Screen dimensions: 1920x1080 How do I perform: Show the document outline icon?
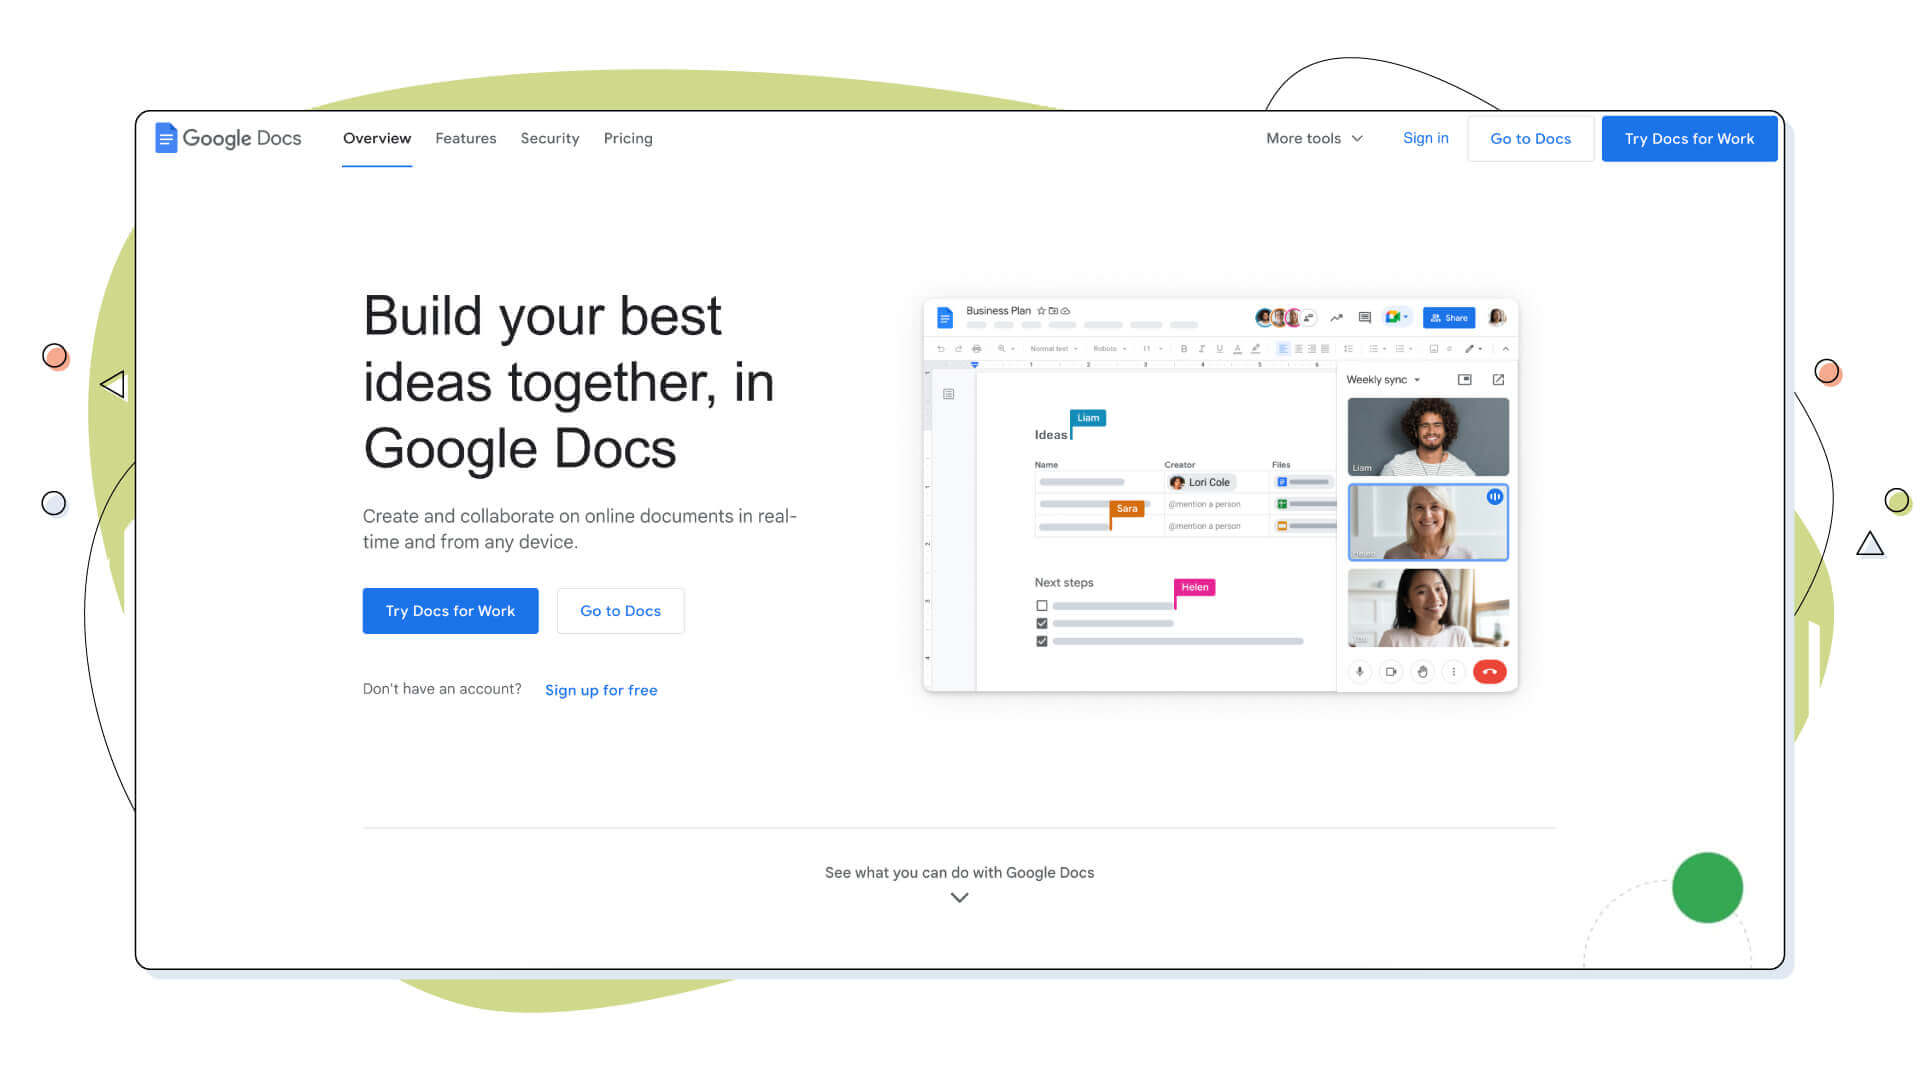(948, 394)
